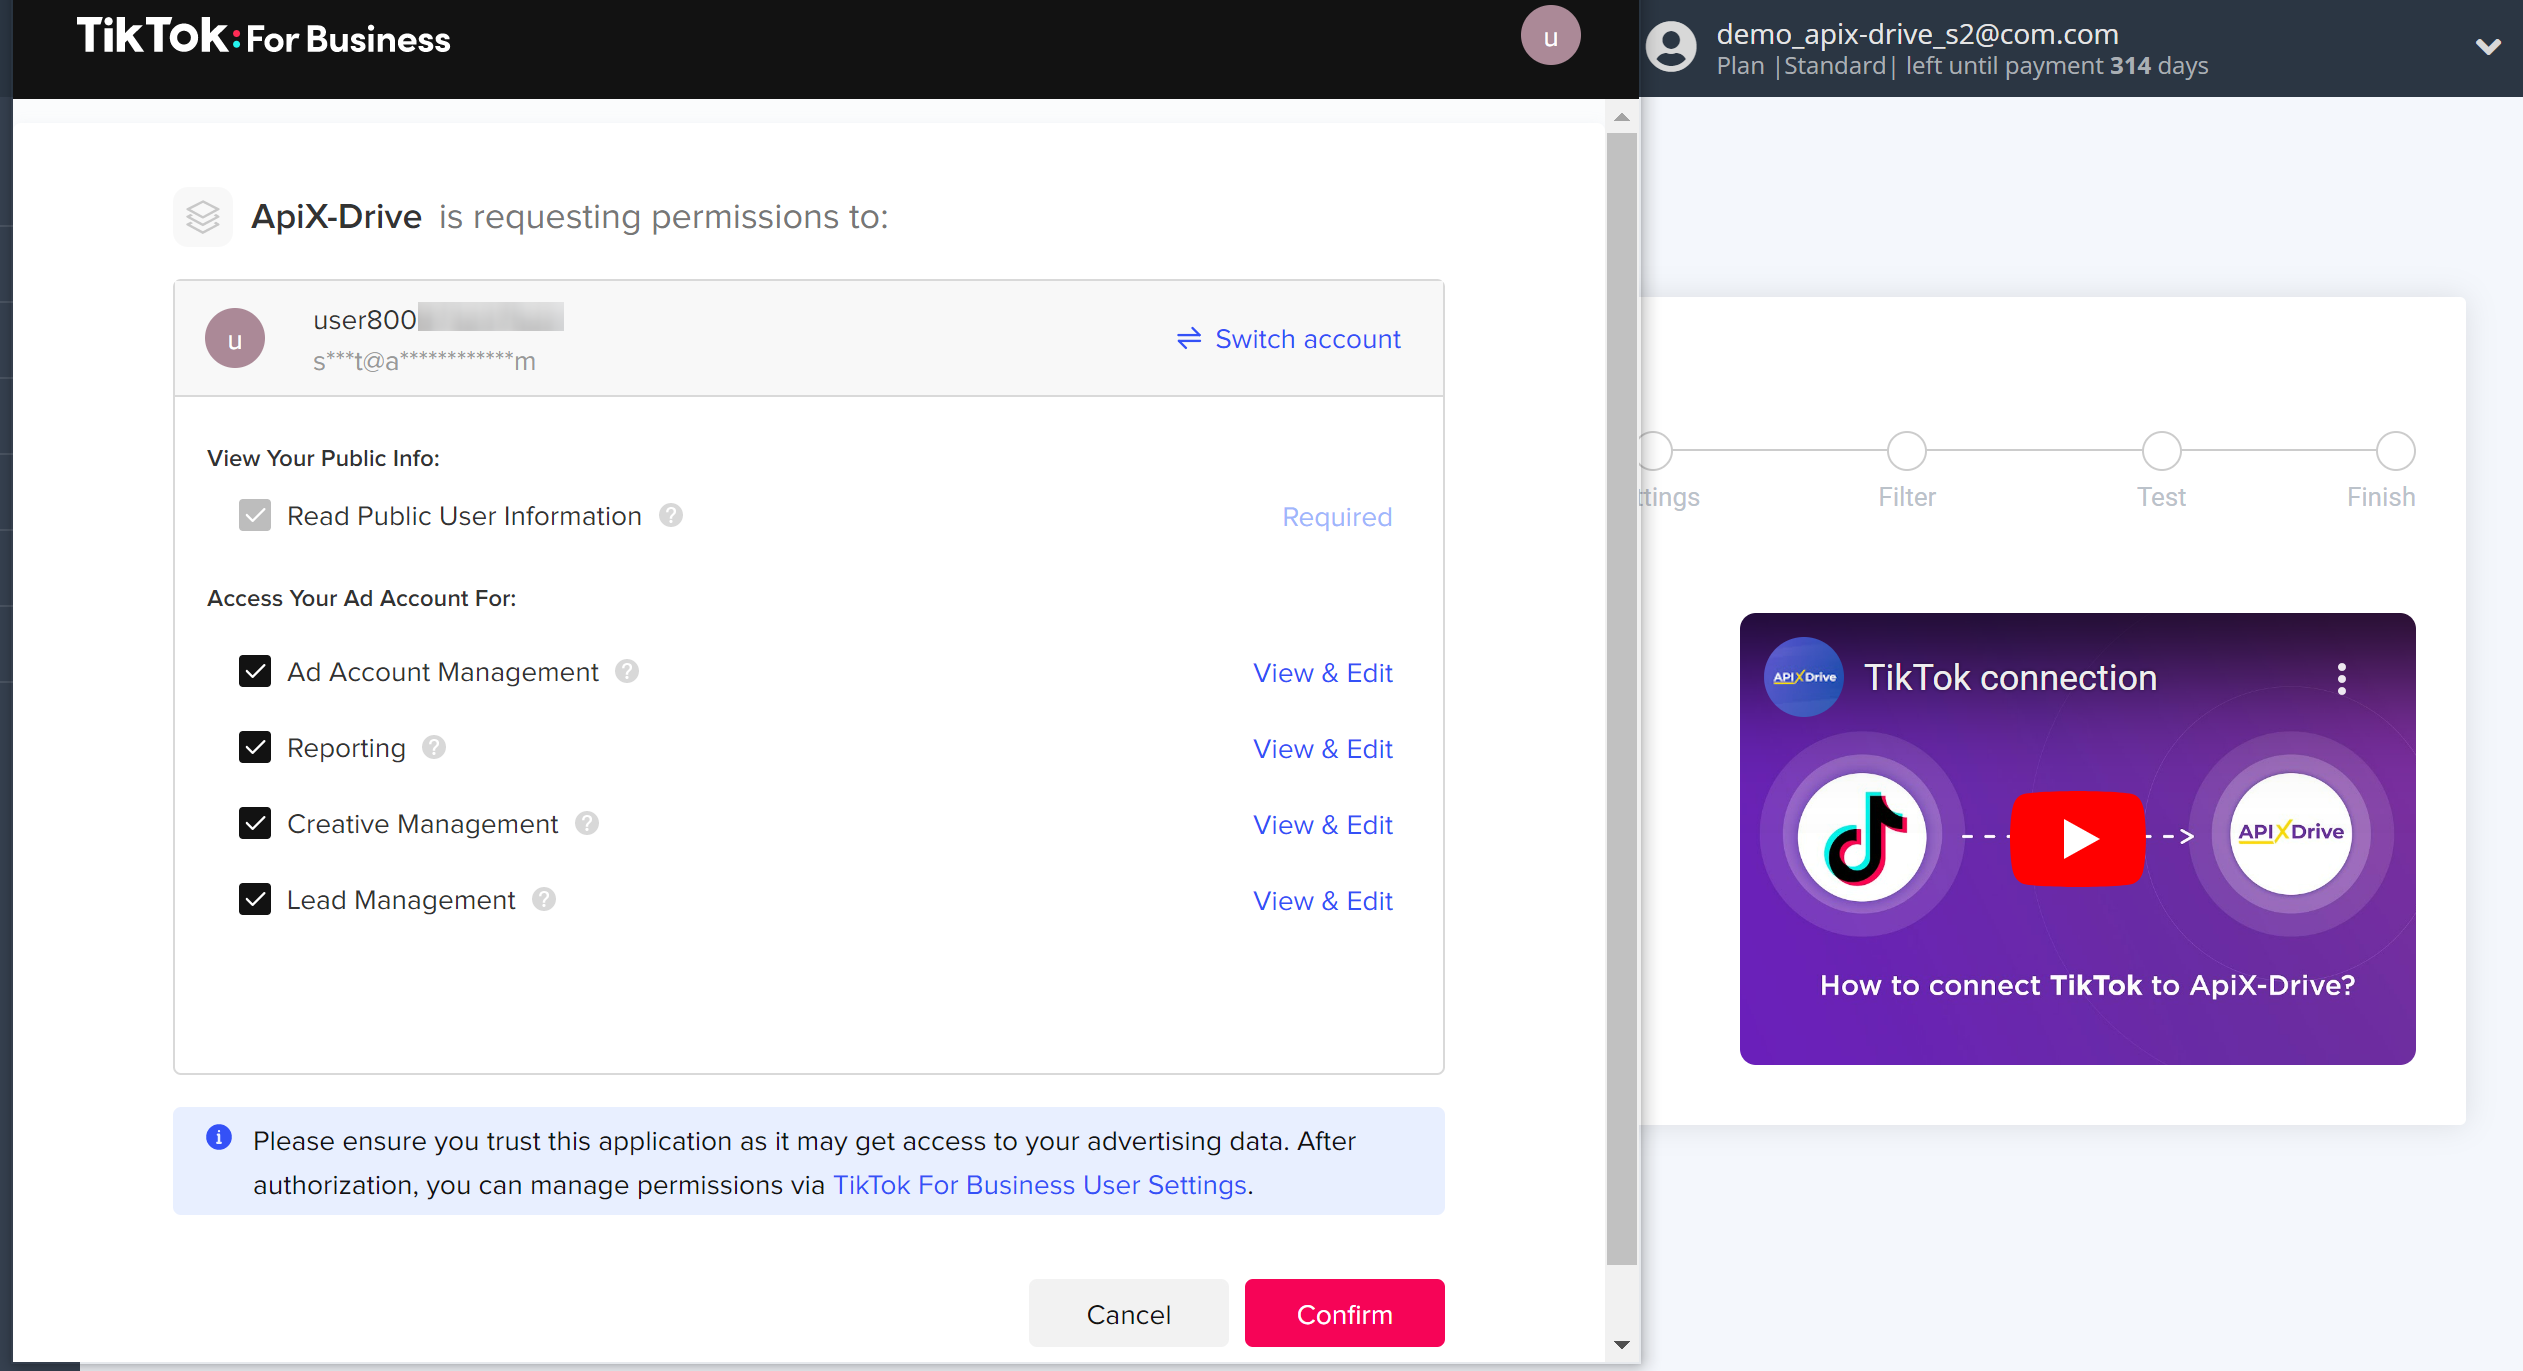Click the help icon next to Lead Management
The width and height of the screenshot is (2523, 1371).
pyautogui.click(x=543, y=900)
